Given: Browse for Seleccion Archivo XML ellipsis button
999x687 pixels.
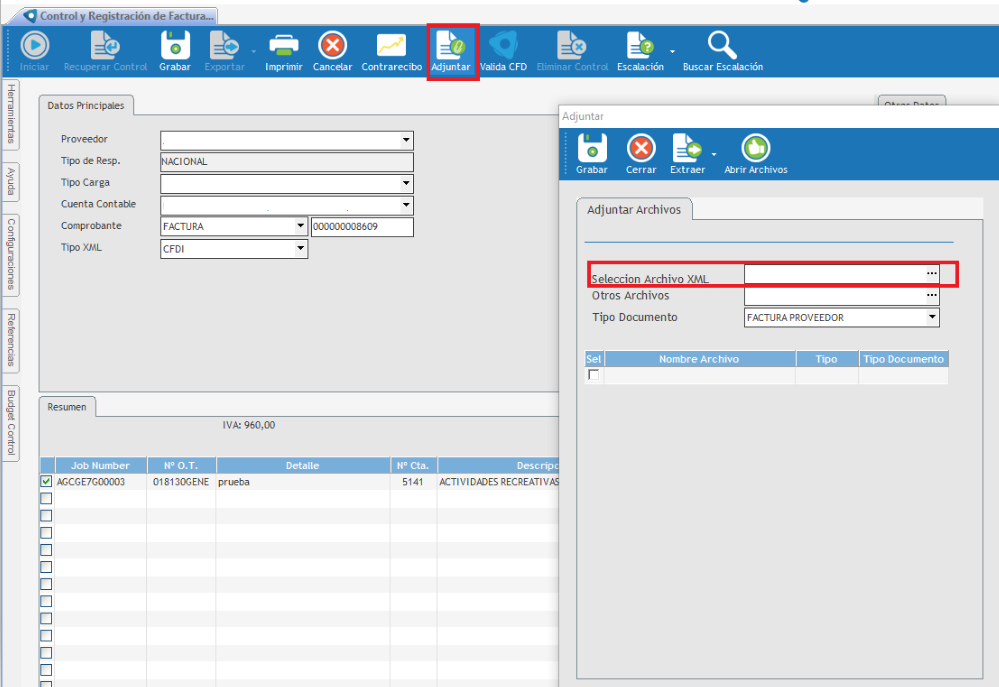Looking at the screenshot, I should click(932, 273).
